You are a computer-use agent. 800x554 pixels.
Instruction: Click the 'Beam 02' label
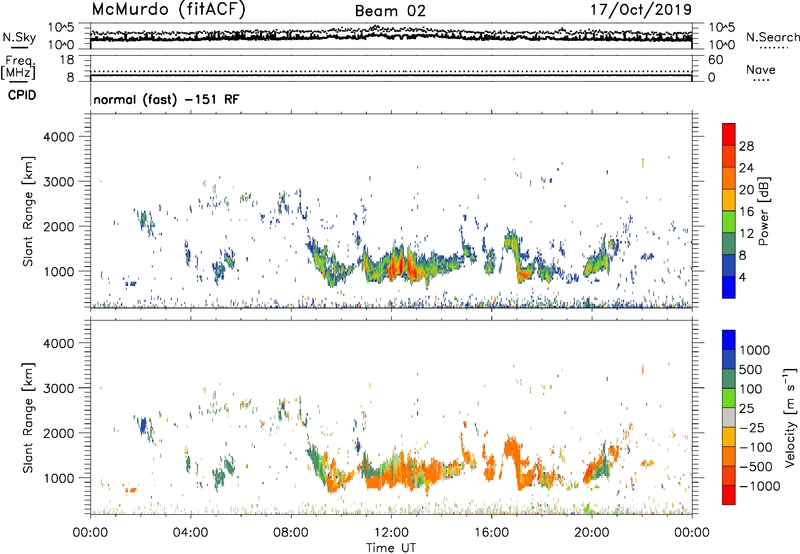[x=390, y=11]
